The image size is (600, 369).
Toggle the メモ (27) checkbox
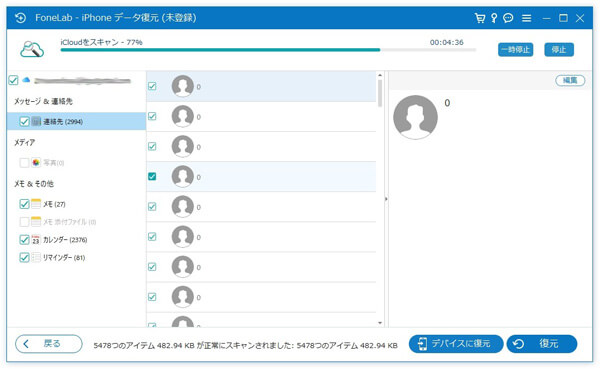(x=24, y=204)
